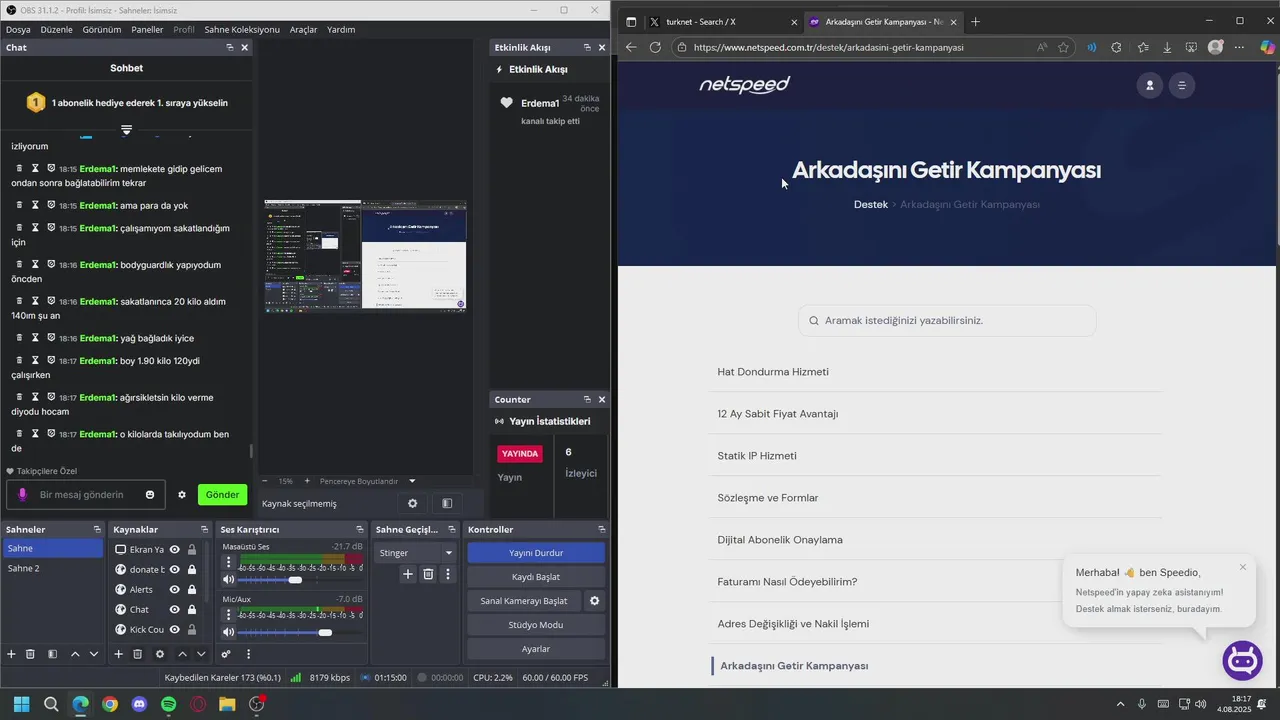This screenshot has height=720, width=1280.
Task: Add a new source in Kaynaklar panel
Action: pos(118,654)
